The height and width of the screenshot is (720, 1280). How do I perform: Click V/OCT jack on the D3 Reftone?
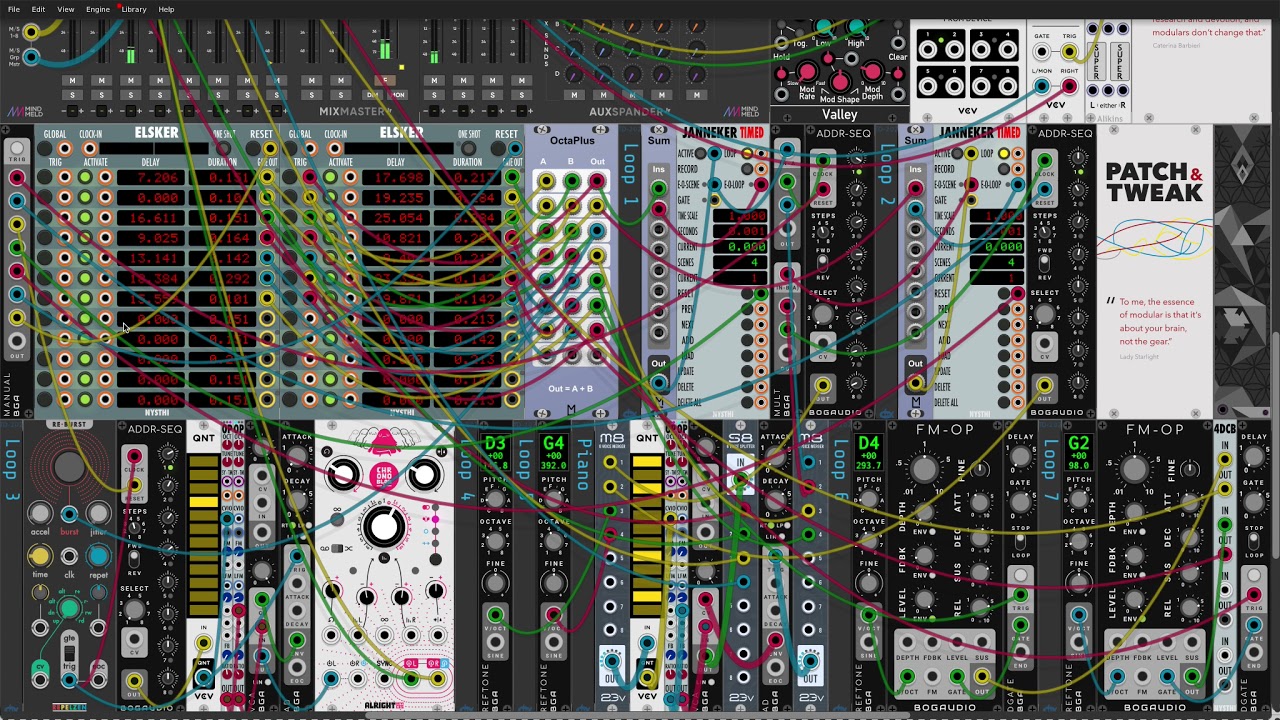pos(495,615)
